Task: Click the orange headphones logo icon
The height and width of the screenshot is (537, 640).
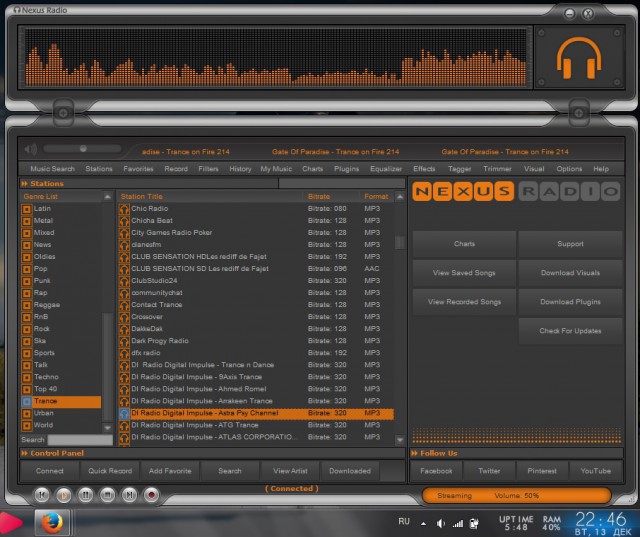Action: tap(579, 58)
